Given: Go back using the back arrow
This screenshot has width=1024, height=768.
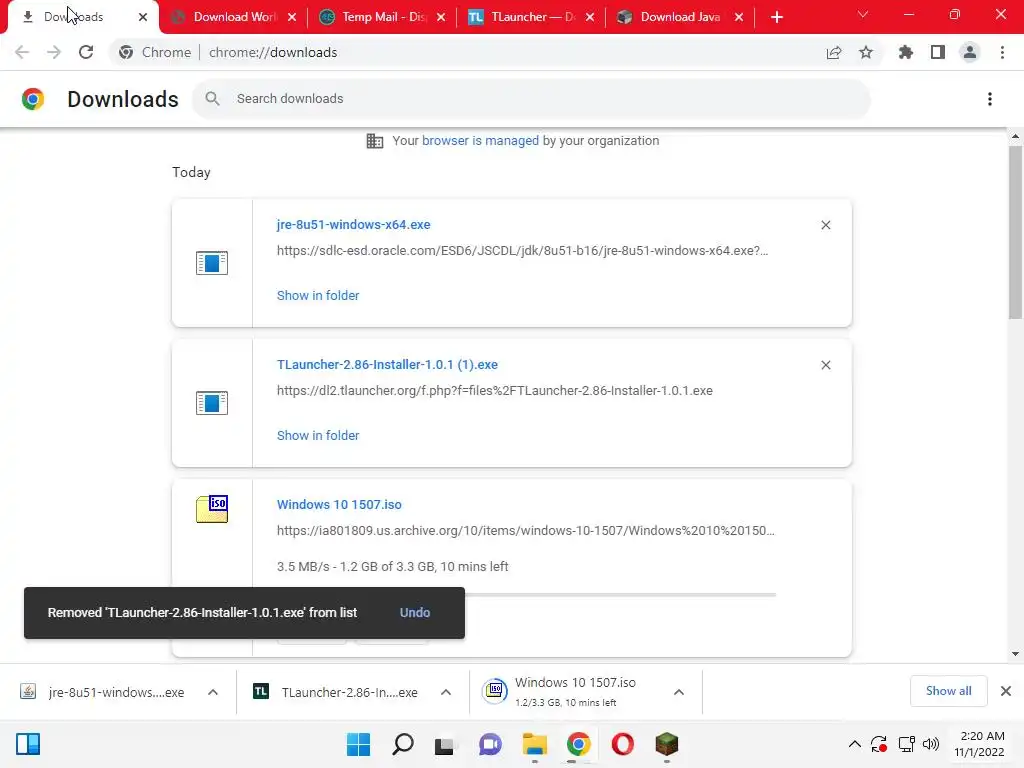Looking at the screenshot, I should [22, 52].
